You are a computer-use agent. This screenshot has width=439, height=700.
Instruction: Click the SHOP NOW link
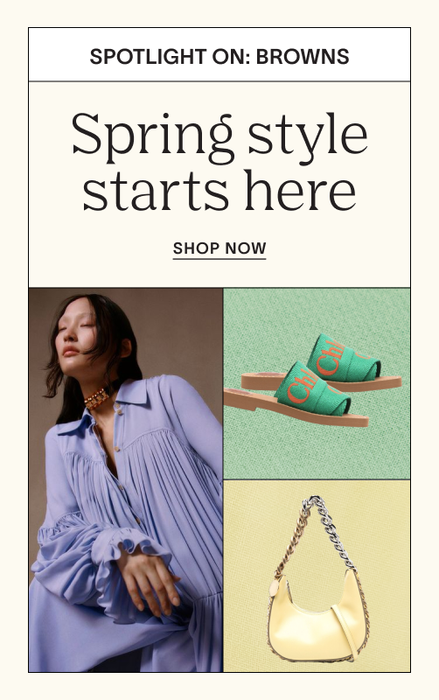coord(219,249)
